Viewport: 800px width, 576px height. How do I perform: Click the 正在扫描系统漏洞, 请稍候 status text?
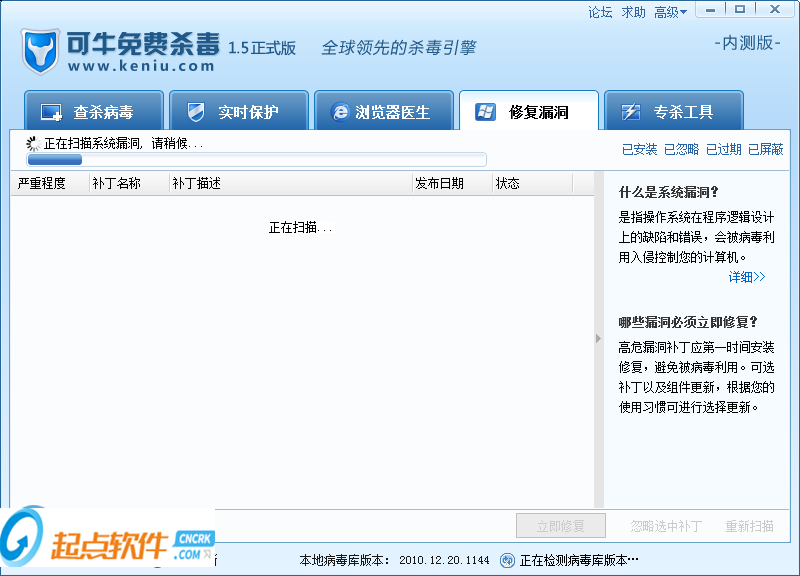point(123,144)
